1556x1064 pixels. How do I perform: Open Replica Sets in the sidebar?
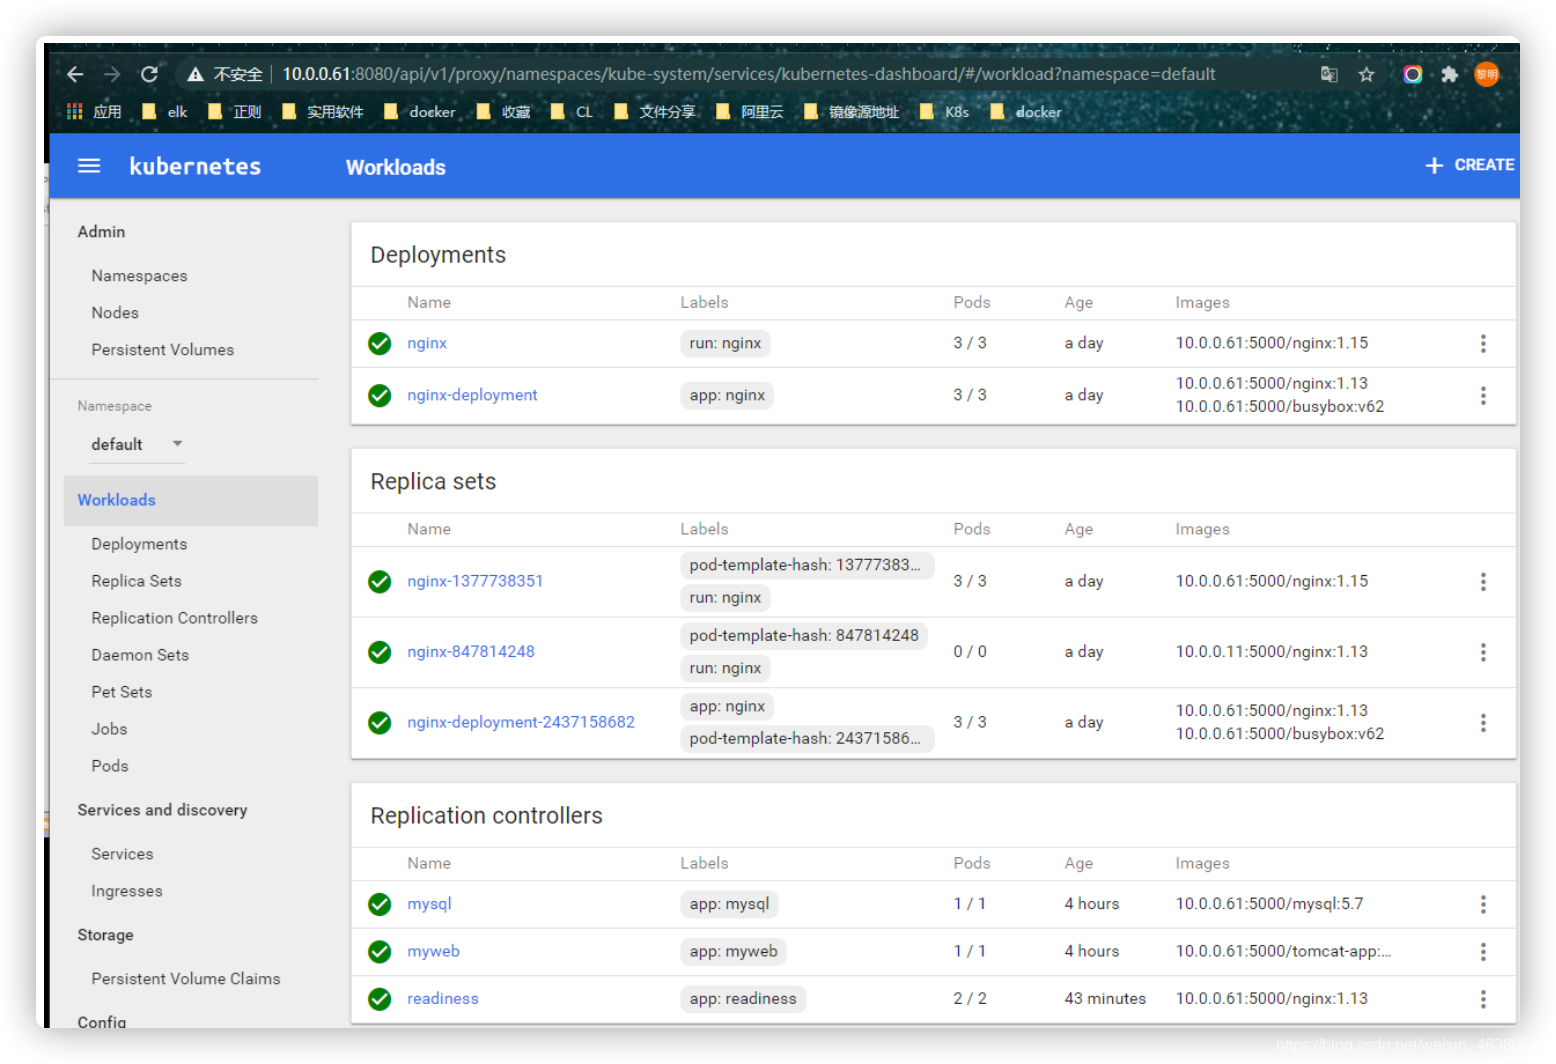tap(137, 581)
